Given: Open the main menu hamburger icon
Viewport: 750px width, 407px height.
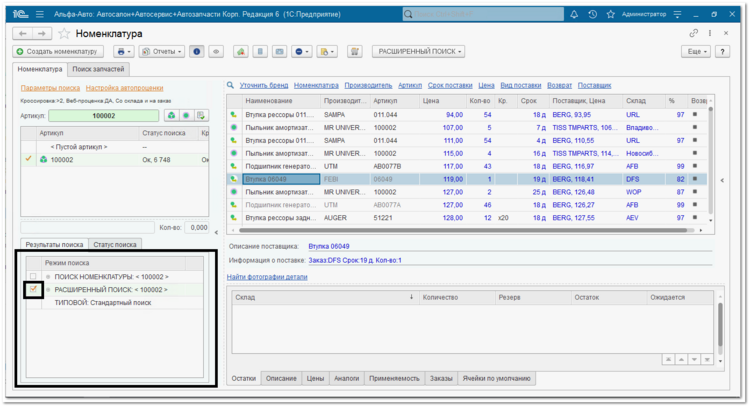Looking at the screenshot, I should click(40, 14).
